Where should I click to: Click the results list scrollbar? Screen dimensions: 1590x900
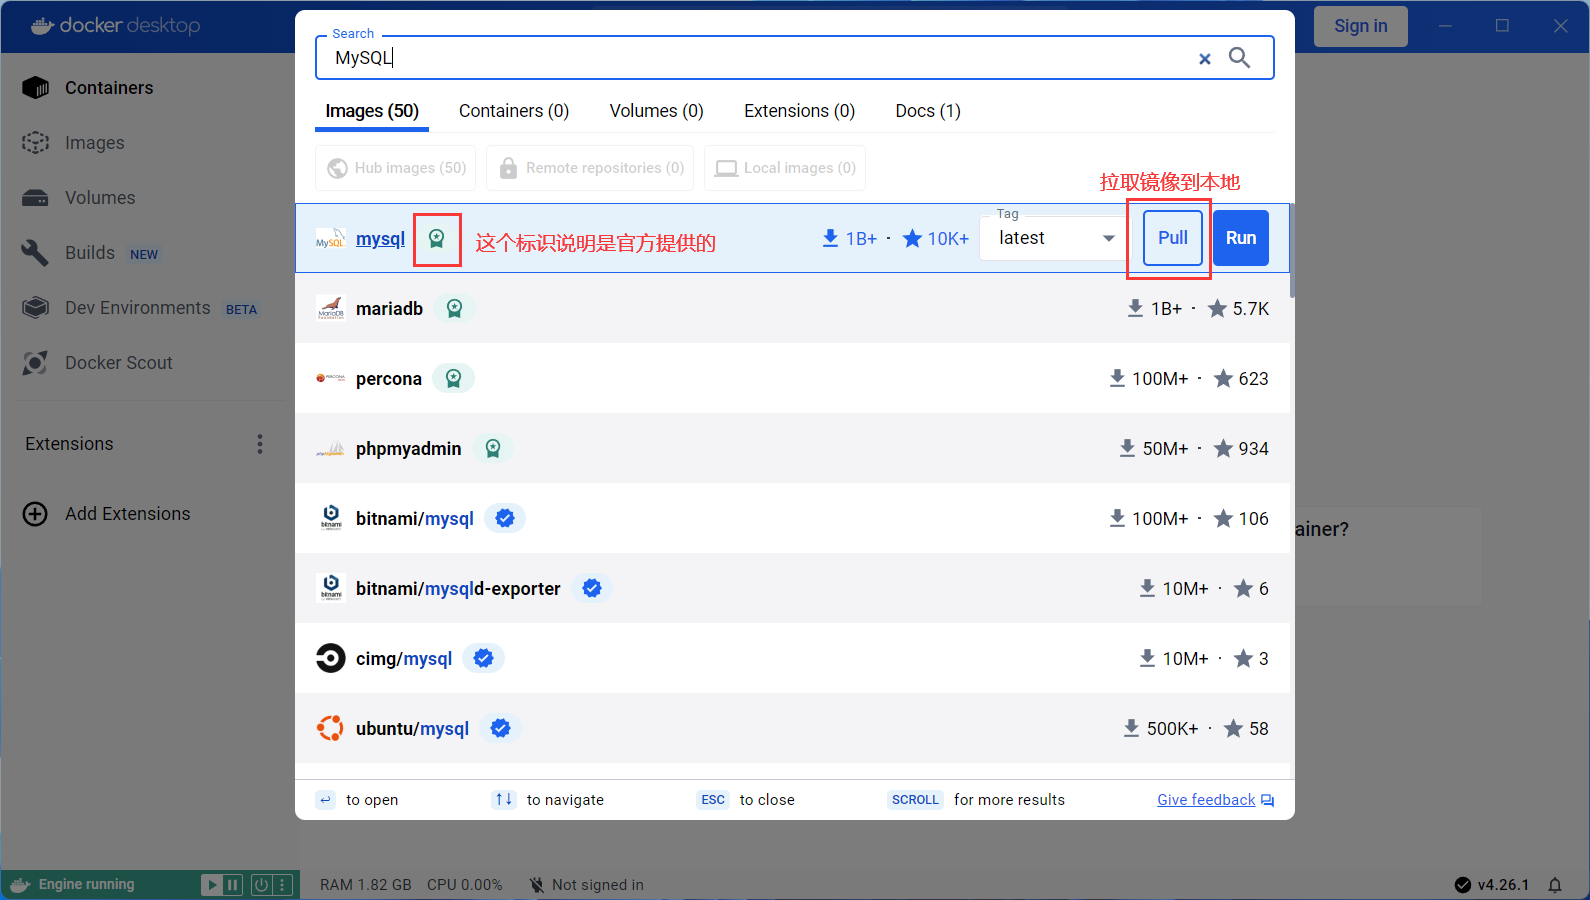1292,250
